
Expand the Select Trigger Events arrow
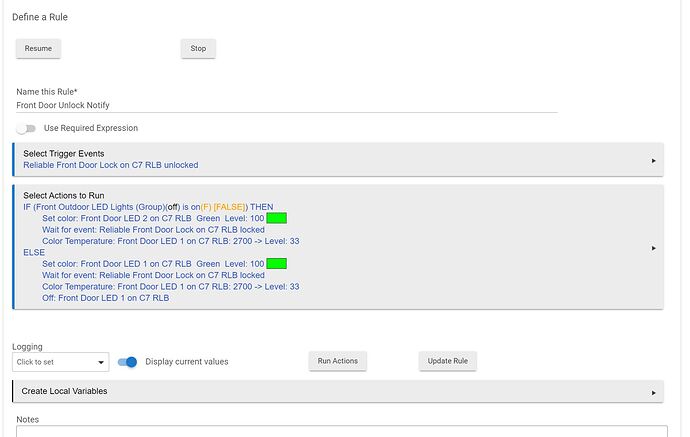point(653,161)
